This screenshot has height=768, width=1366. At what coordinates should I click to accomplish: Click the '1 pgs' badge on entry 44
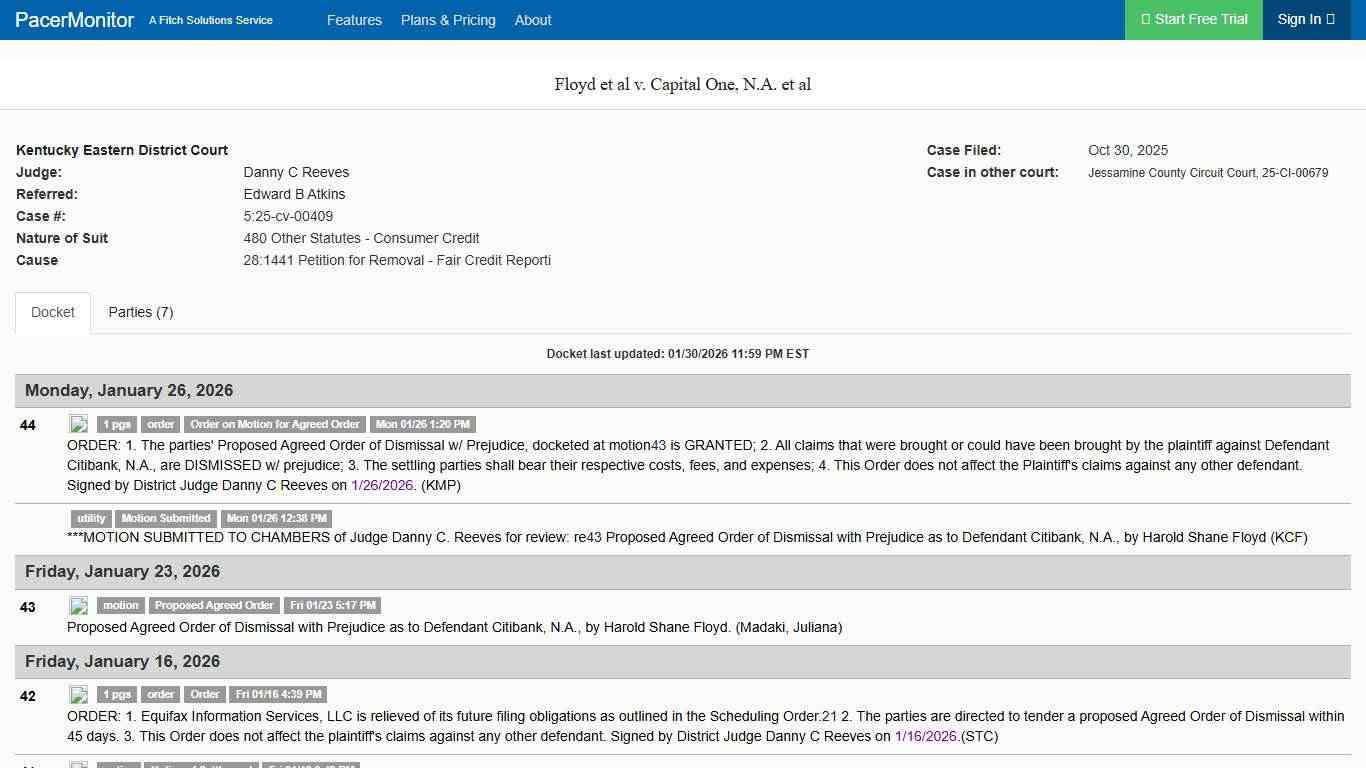coord(115,423)
